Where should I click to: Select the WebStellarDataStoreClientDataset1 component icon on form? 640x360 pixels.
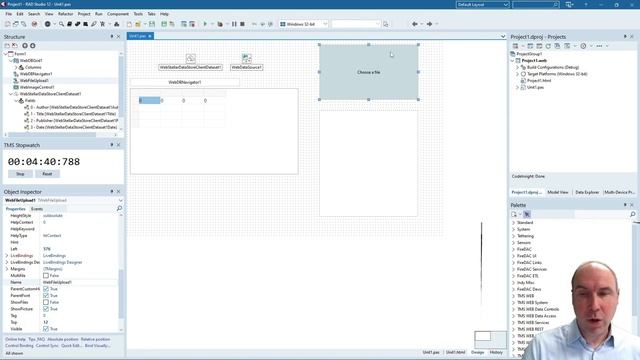191,58
